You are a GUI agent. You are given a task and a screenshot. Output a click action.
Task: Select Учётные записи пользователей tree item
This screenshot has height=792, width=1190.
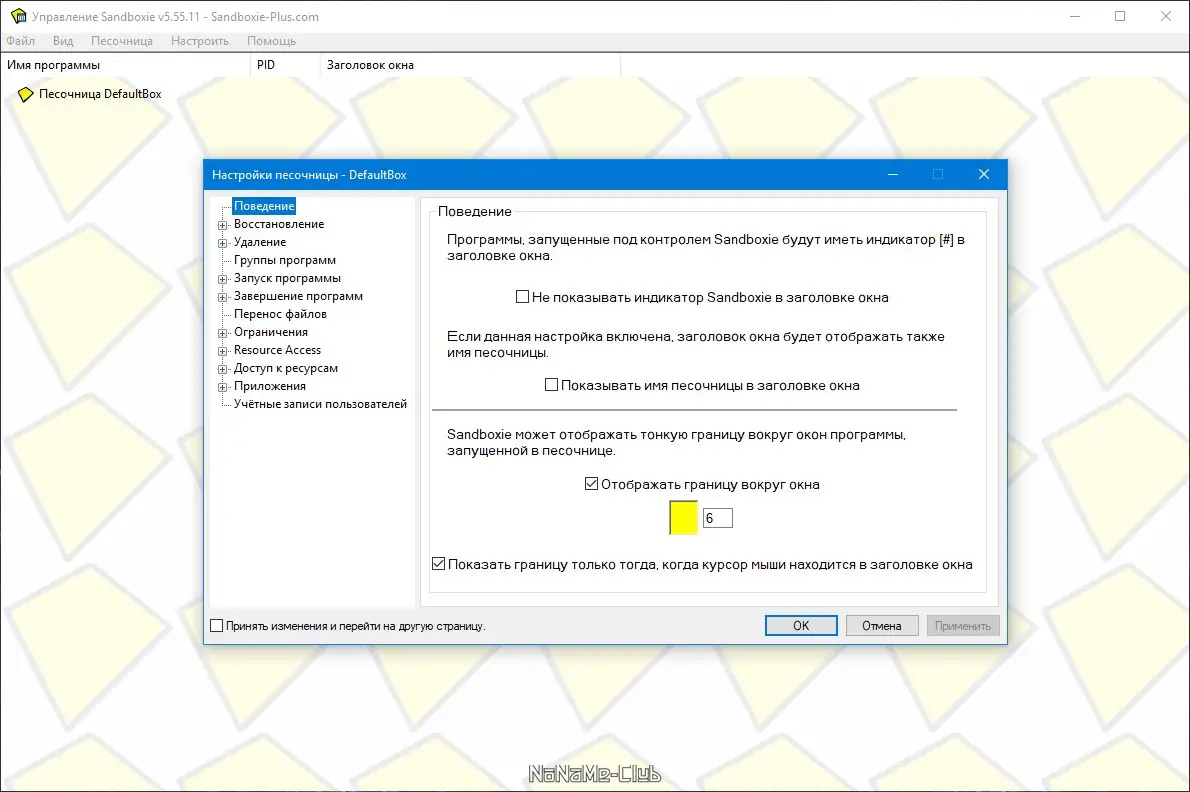320,404
